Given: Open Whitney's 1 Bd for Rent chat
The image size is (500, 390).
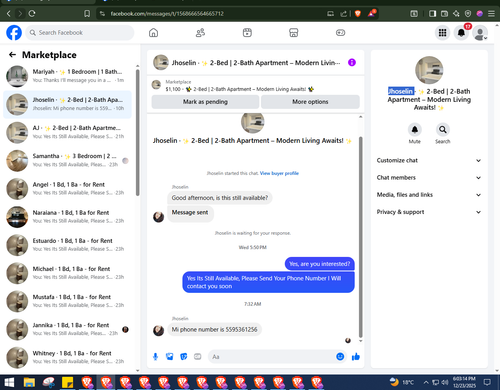Looking at the screenshot, I should tap(67, 357).
